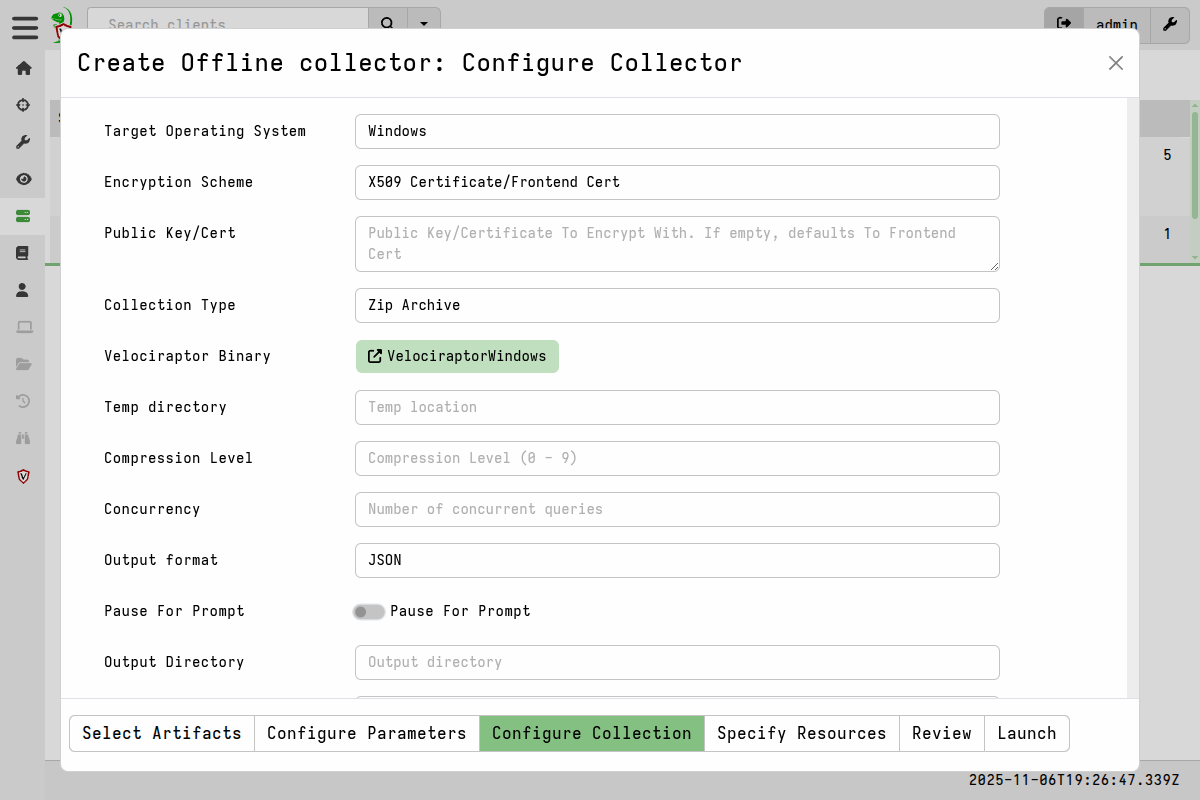Open the hamburger menu icon
This screenshot has height=800, width=1200.
[25, 28]
